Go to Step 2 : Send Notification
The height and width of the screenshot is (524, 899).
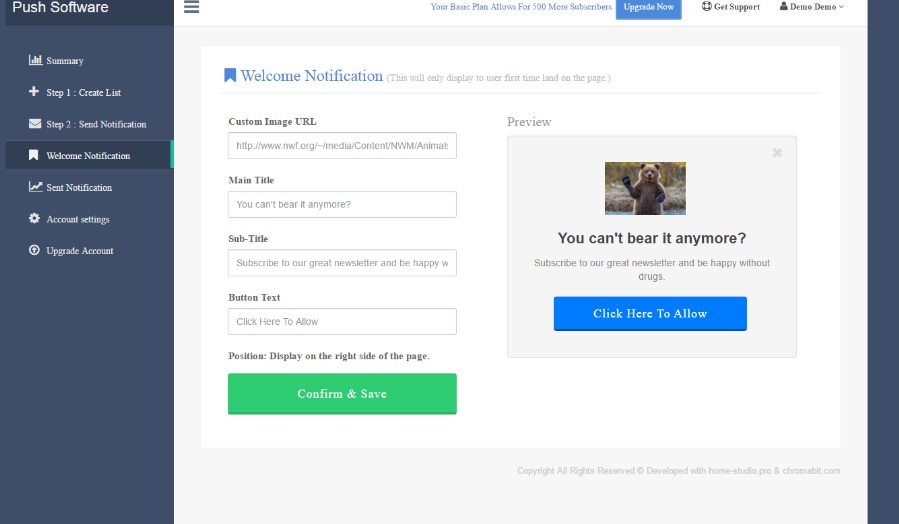click(96, 124)
